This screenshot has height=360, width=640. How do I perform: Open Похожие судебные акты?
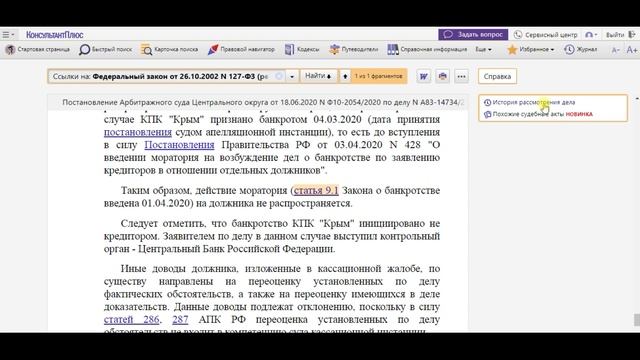coord(538,114)
